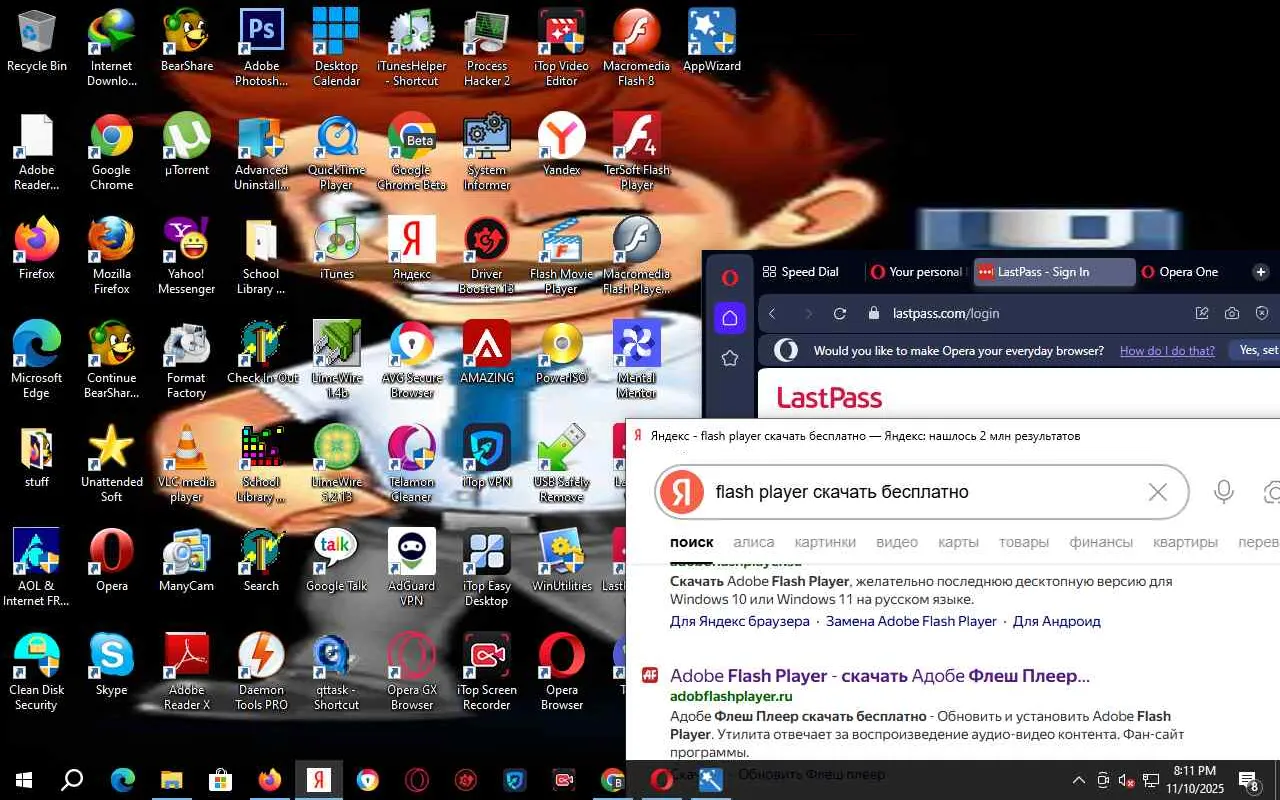Screen dimensions: 1280x800
Task: Open Opera's privacy shield icon
Action: (1262, 314)
